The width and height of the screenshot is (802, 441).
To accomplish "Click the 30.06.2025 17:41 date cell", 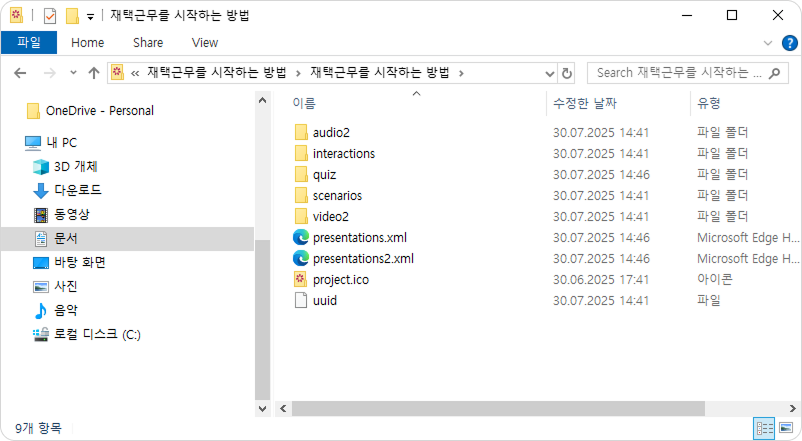I will (x=600, y=280).
